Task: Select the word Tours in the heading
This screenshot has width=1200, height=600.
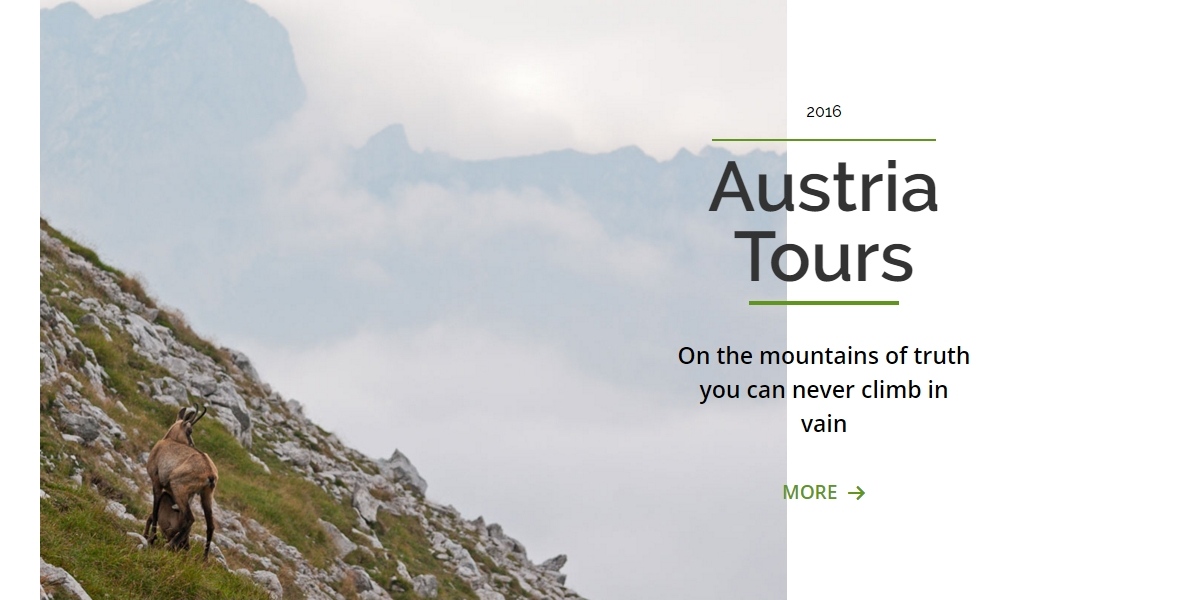Action: click(x=824, y=256)
